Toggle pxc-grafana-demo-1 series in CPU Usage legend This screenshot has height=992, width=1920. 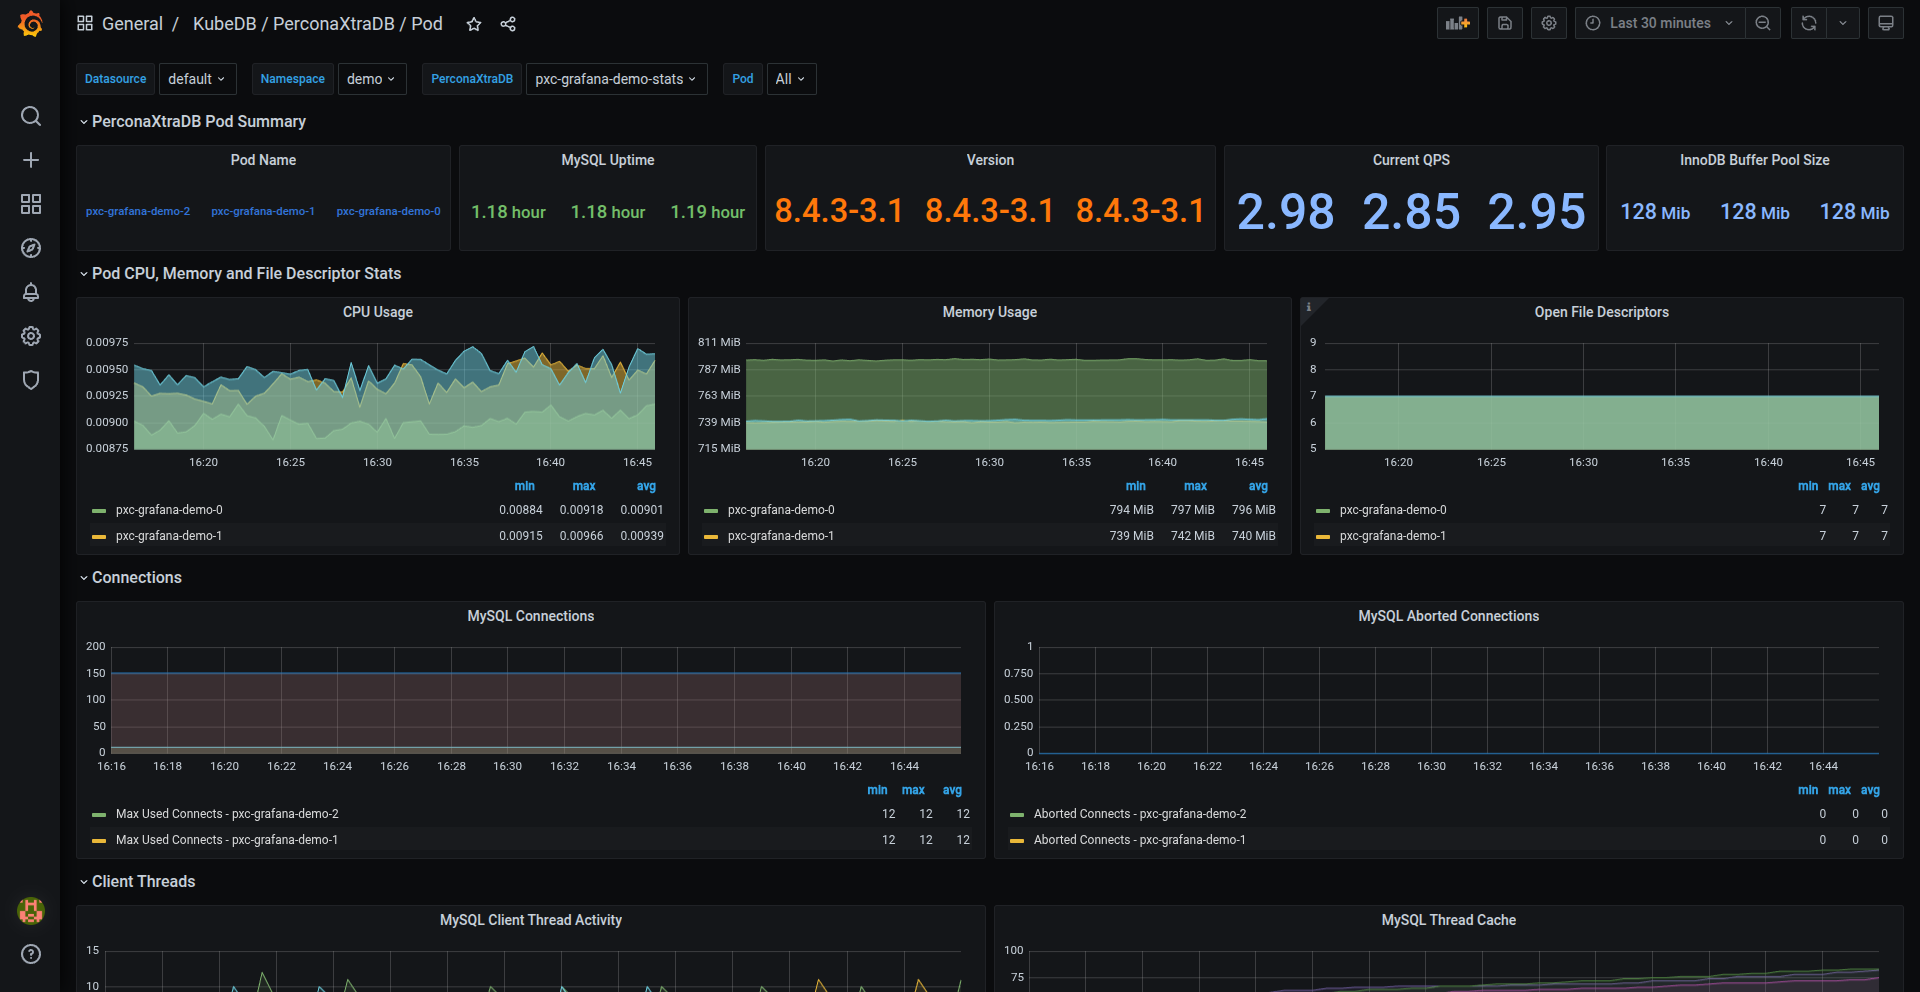169,536
